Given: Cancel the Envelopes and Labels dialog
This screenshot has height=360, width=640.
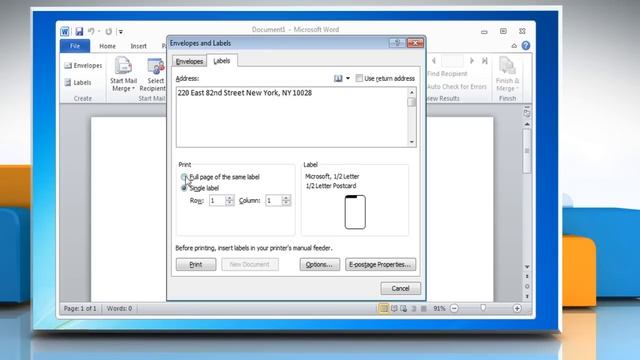Looking at the screenshot, I should tap(400, 289).
